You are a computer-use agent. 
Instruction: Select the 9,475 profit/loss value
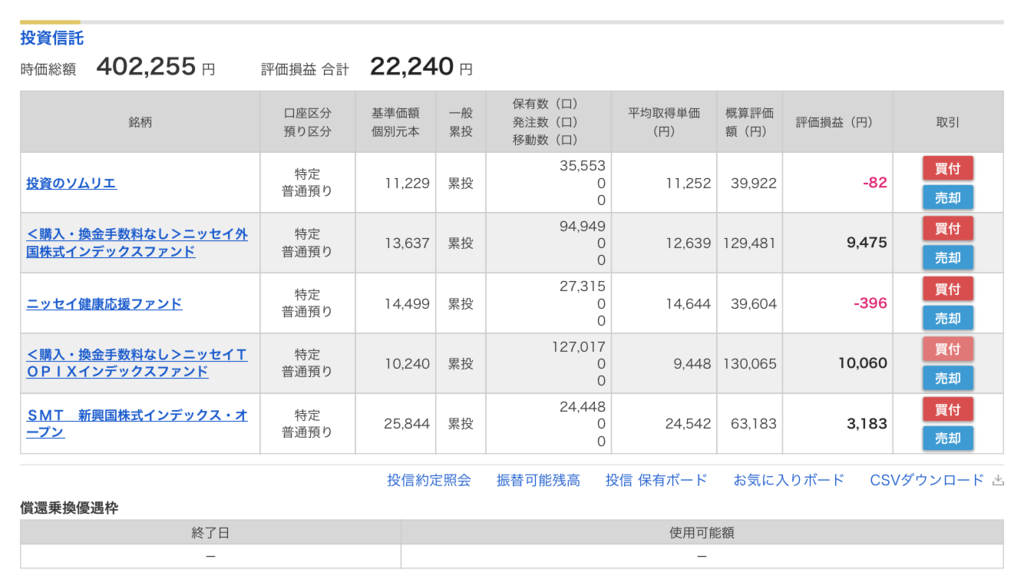click(867, 243)
